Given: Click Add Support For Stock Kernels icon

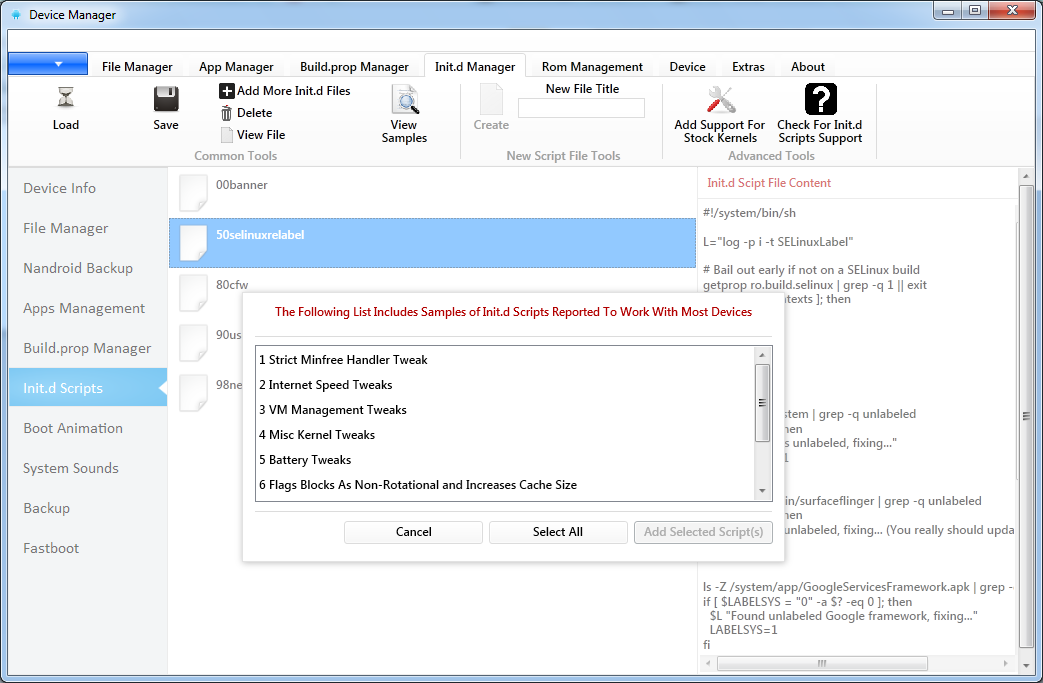Looking at the screenshot, I should (x=720, y=100).
